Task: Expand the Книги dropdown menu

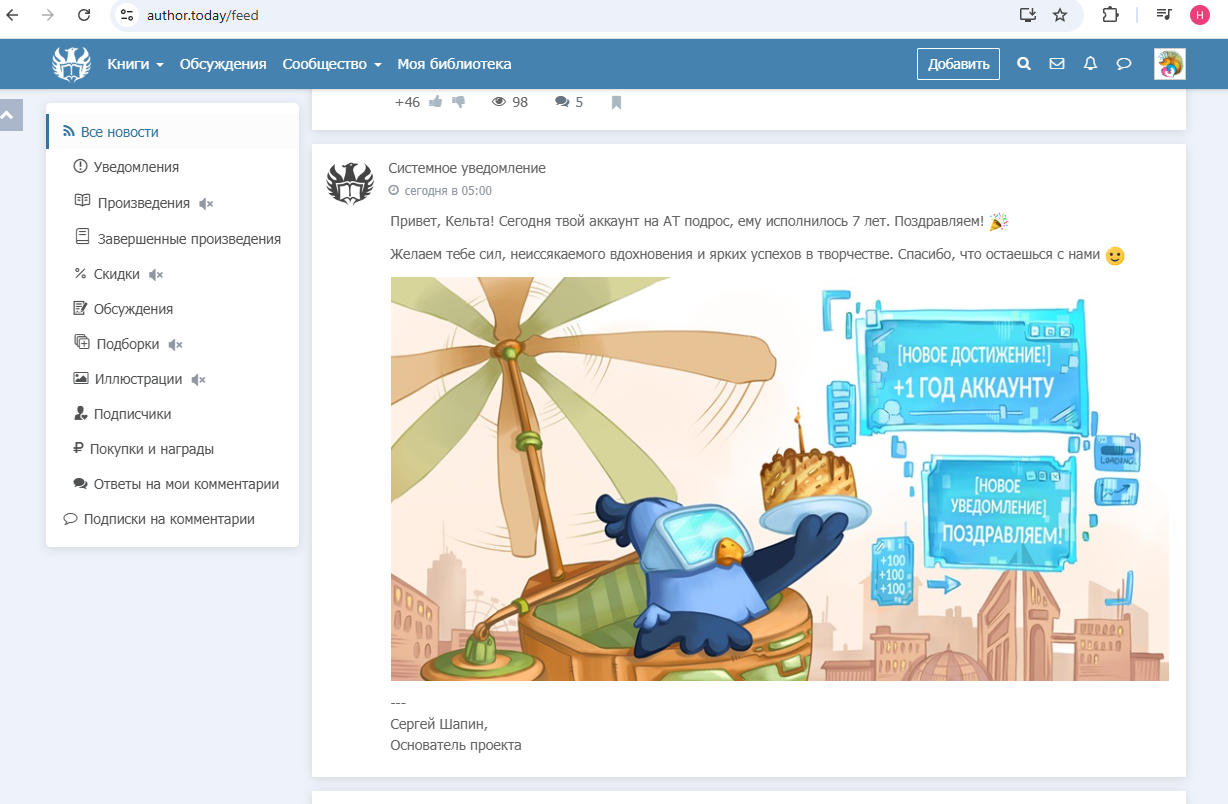Action: (135, 64)
